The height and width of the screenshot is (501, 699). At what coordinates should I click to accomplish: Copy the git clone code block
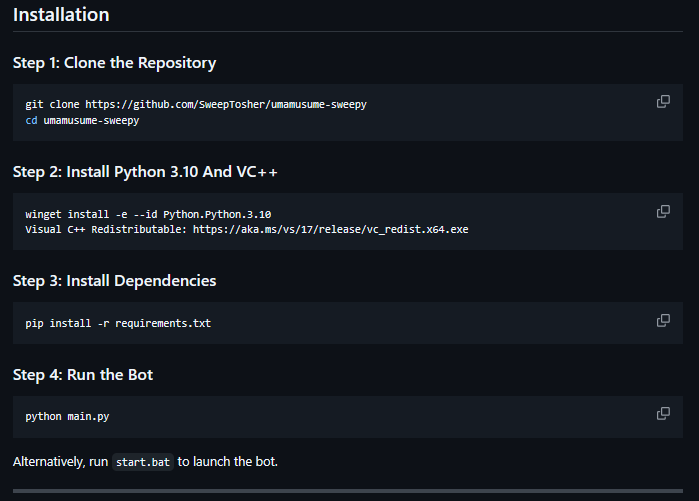663,102
